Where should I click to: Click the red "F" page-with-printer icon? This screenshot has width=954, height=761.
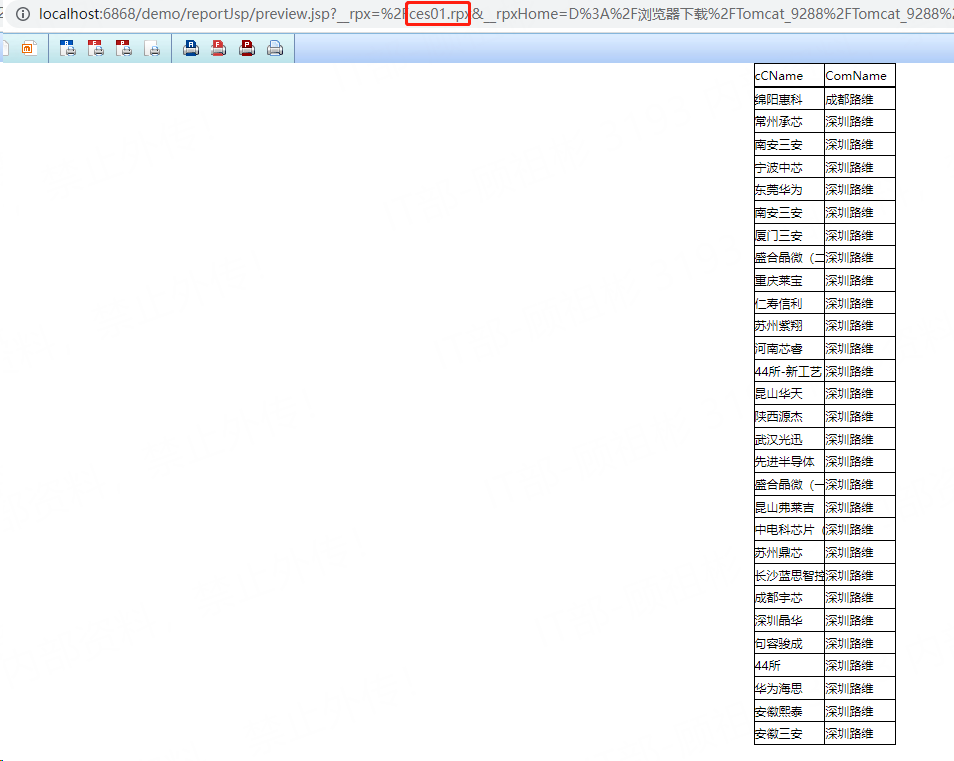tap(96, 48)
